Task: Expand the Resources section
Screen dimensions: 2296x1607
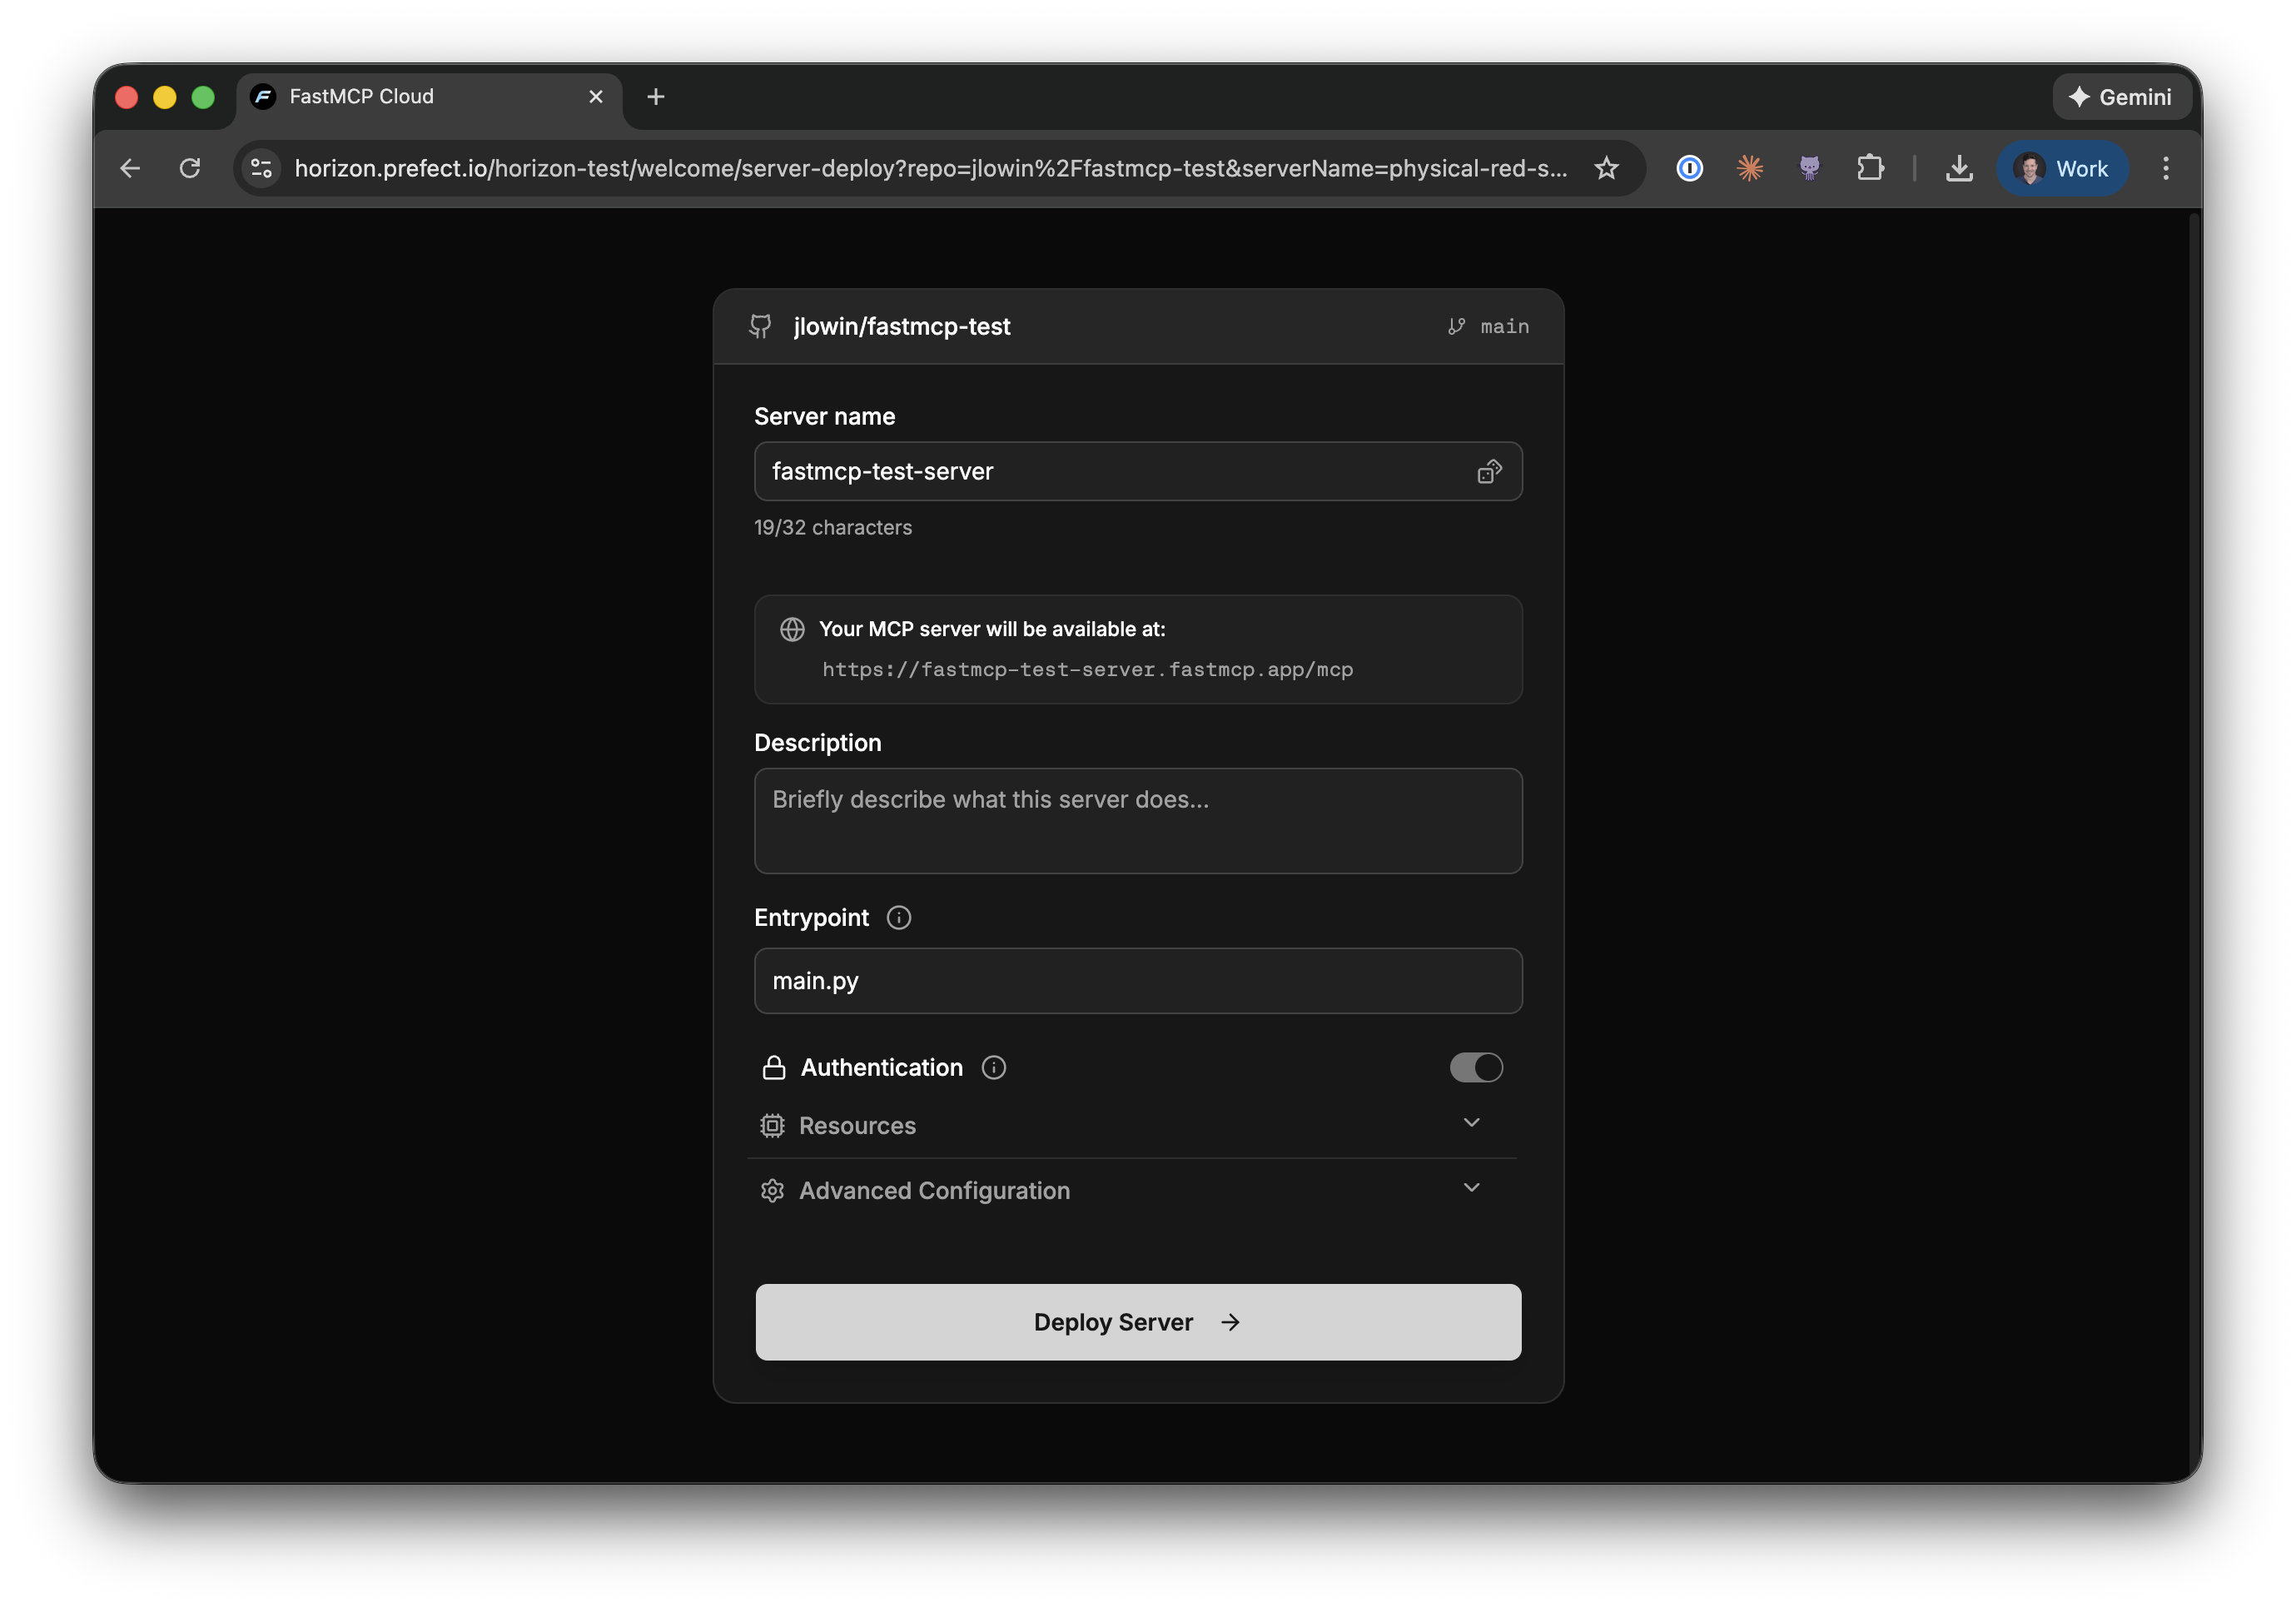Action: (x=1471, y=1122)
